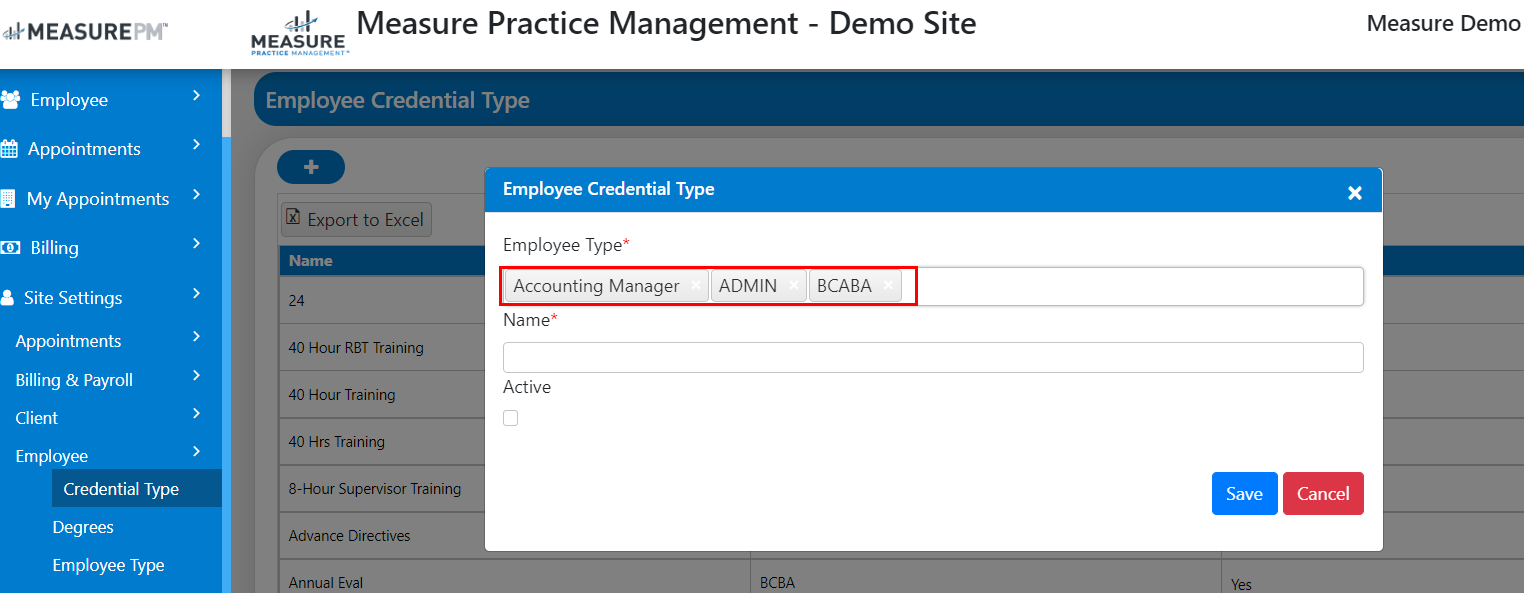
Task: Click the 40 Hour RBT Training row
Action: click(356, 348)
